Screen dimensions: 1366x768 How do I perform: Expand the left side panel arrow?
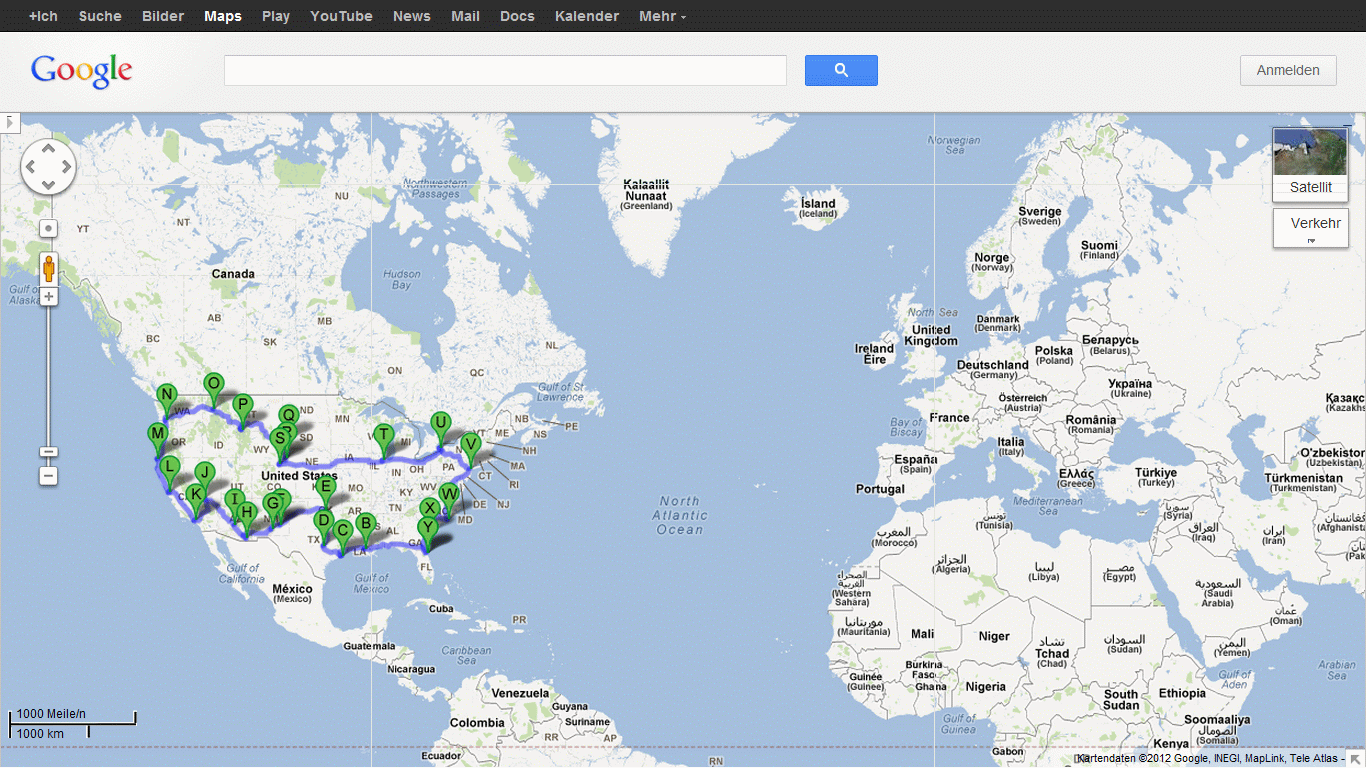click(9, 122)
